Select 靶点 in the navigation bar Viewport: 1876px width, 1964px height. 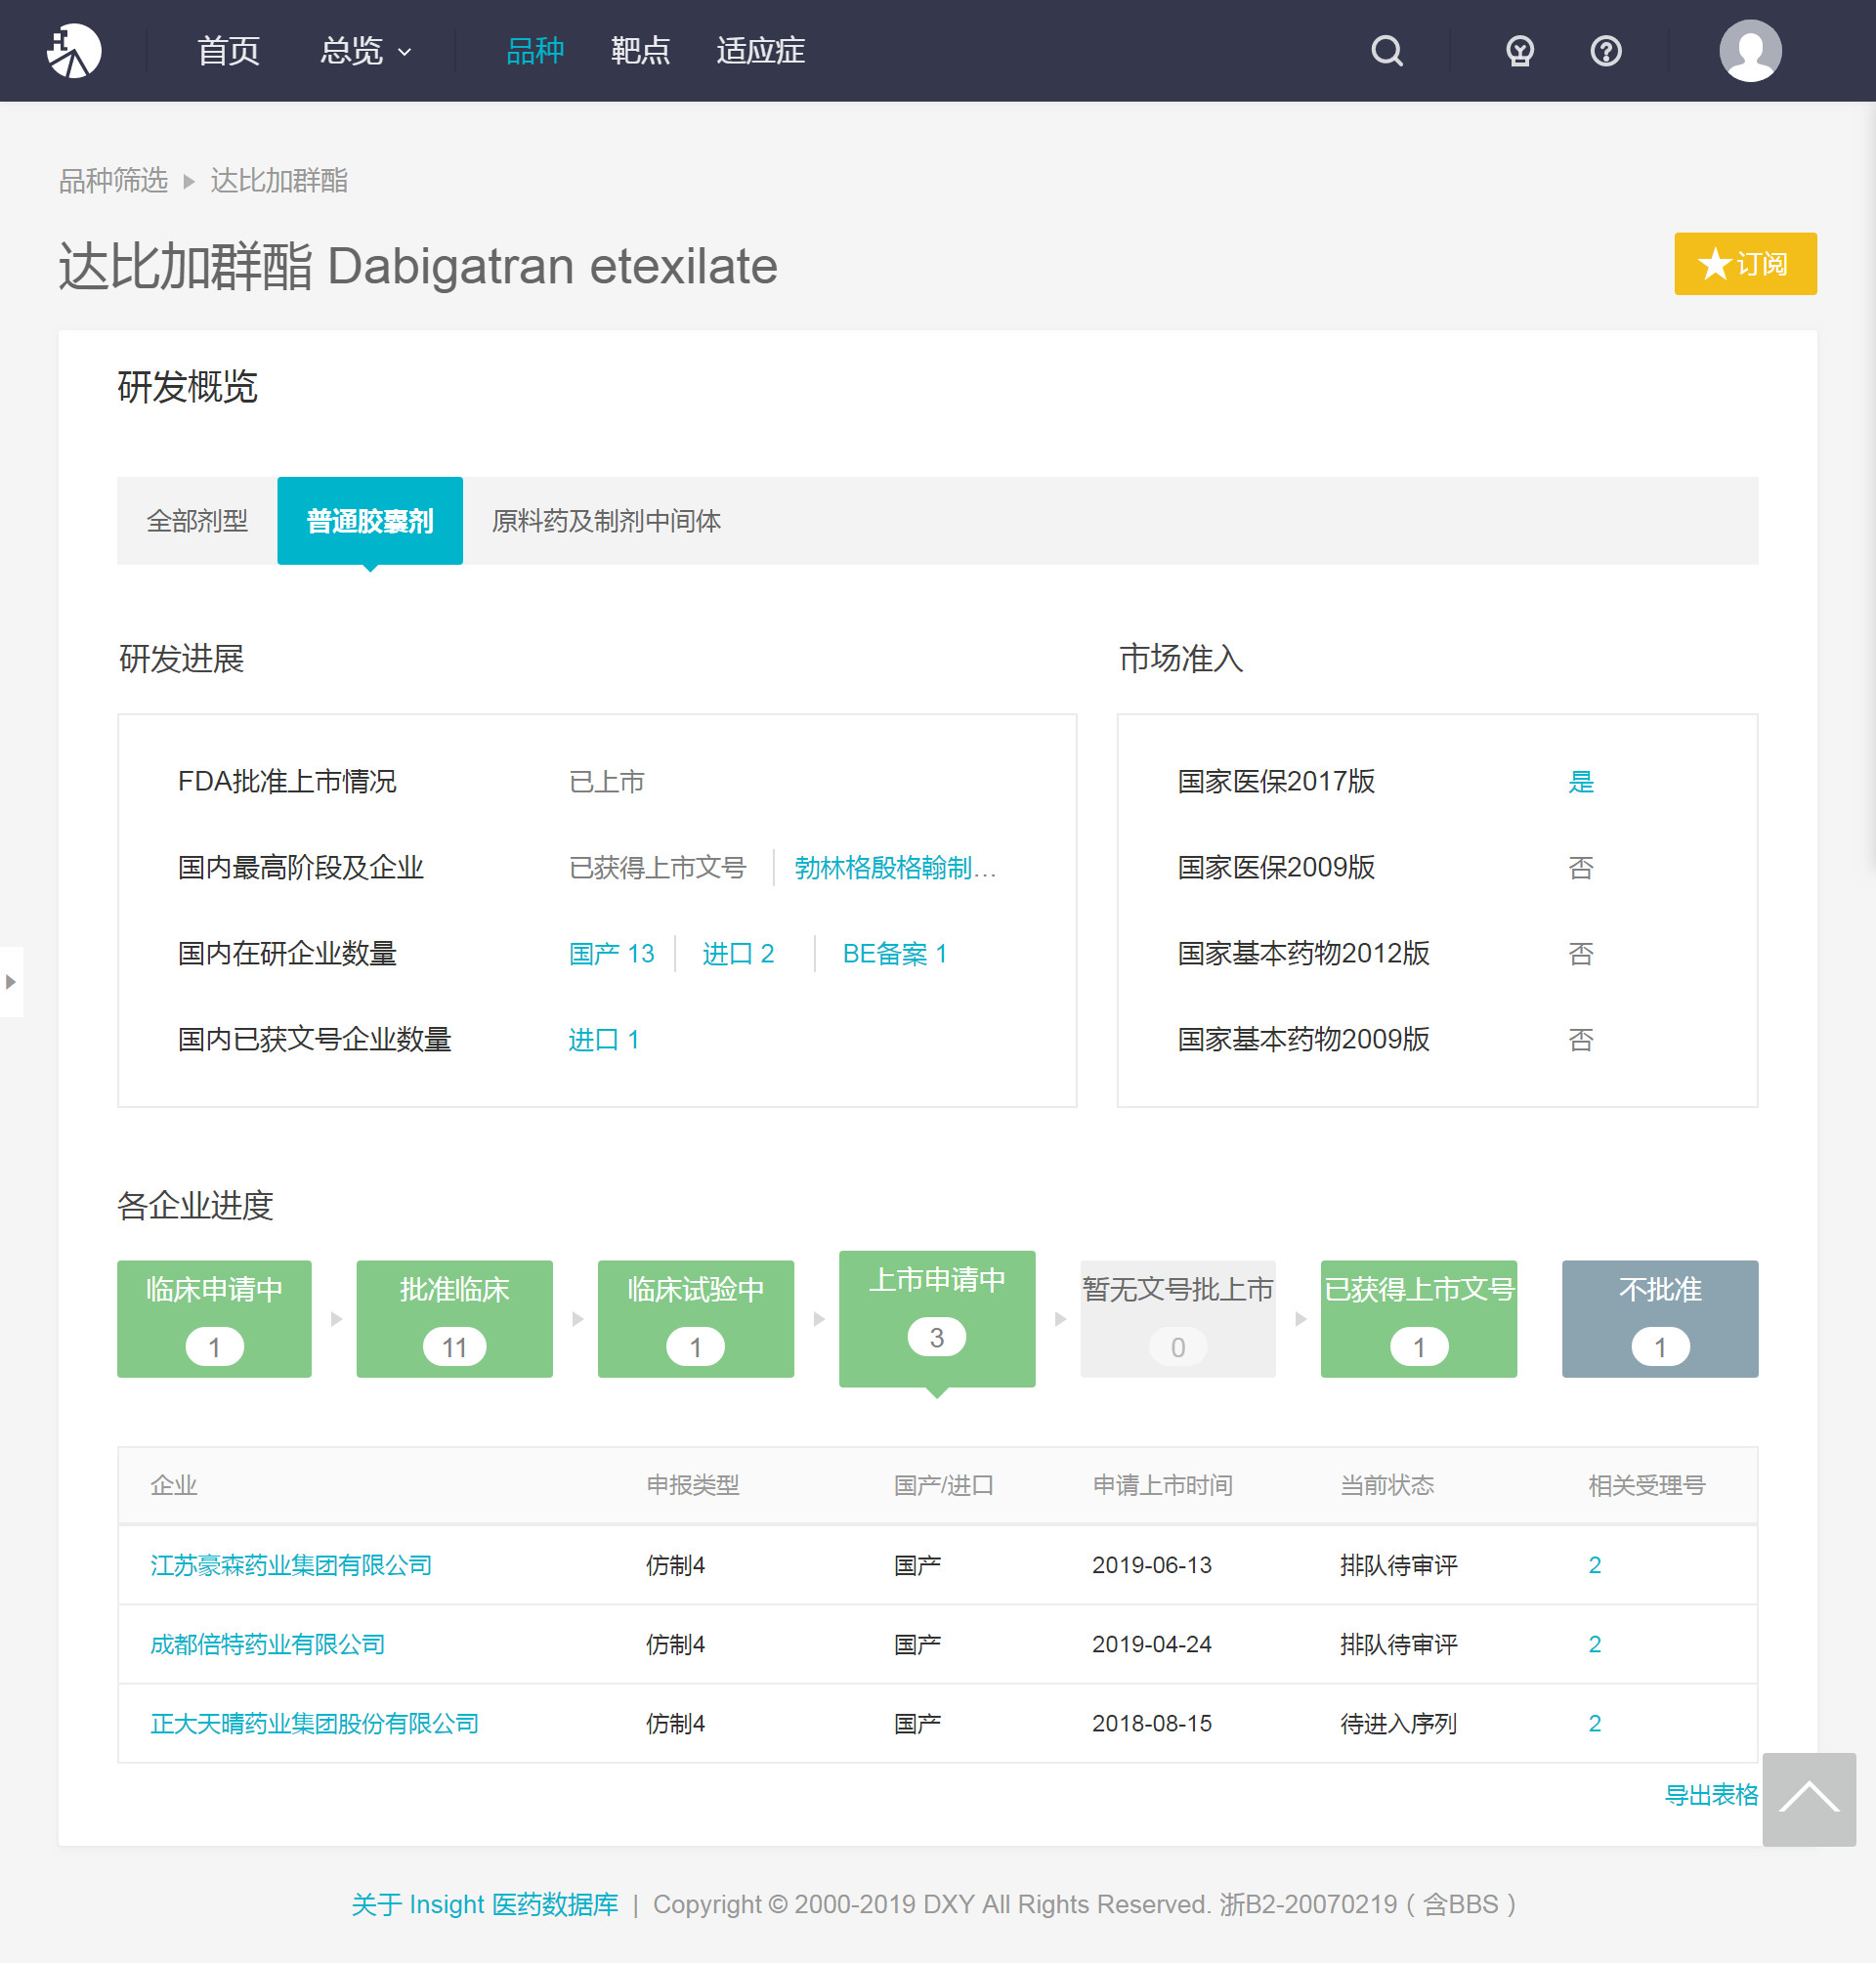coord(641,51)
